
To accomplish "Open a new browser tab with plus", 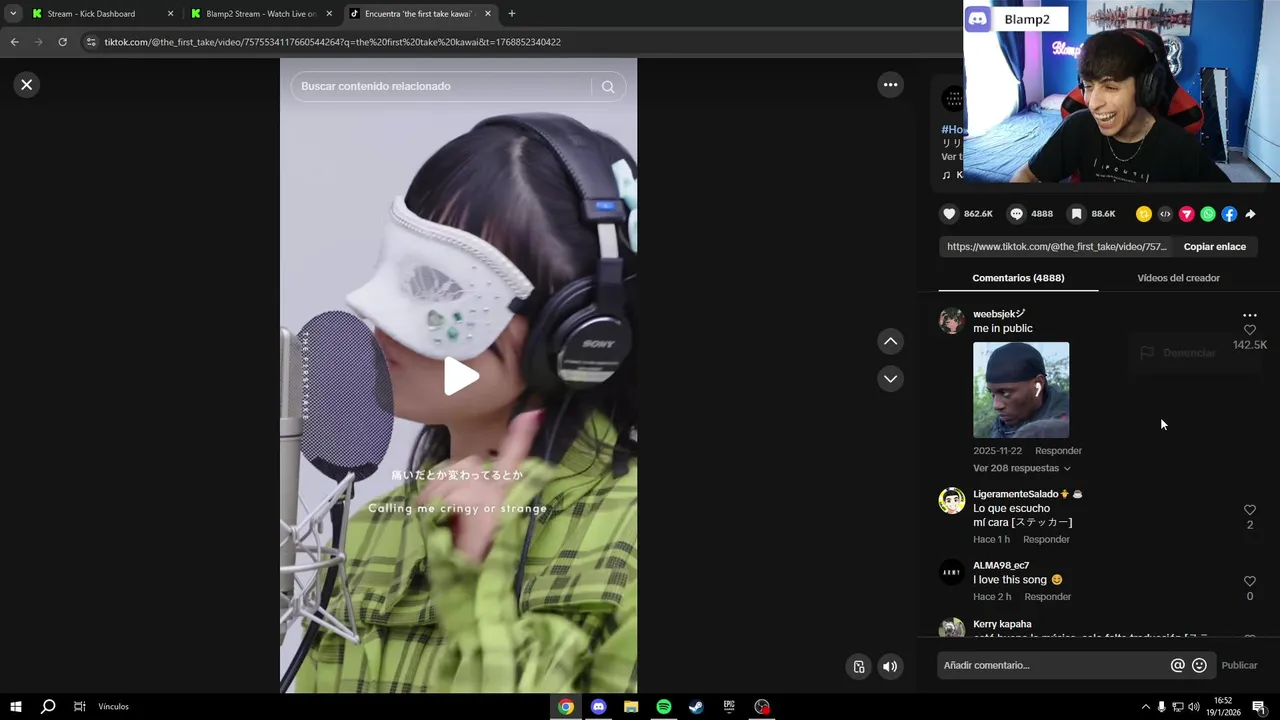I will (x=512, y=14).
